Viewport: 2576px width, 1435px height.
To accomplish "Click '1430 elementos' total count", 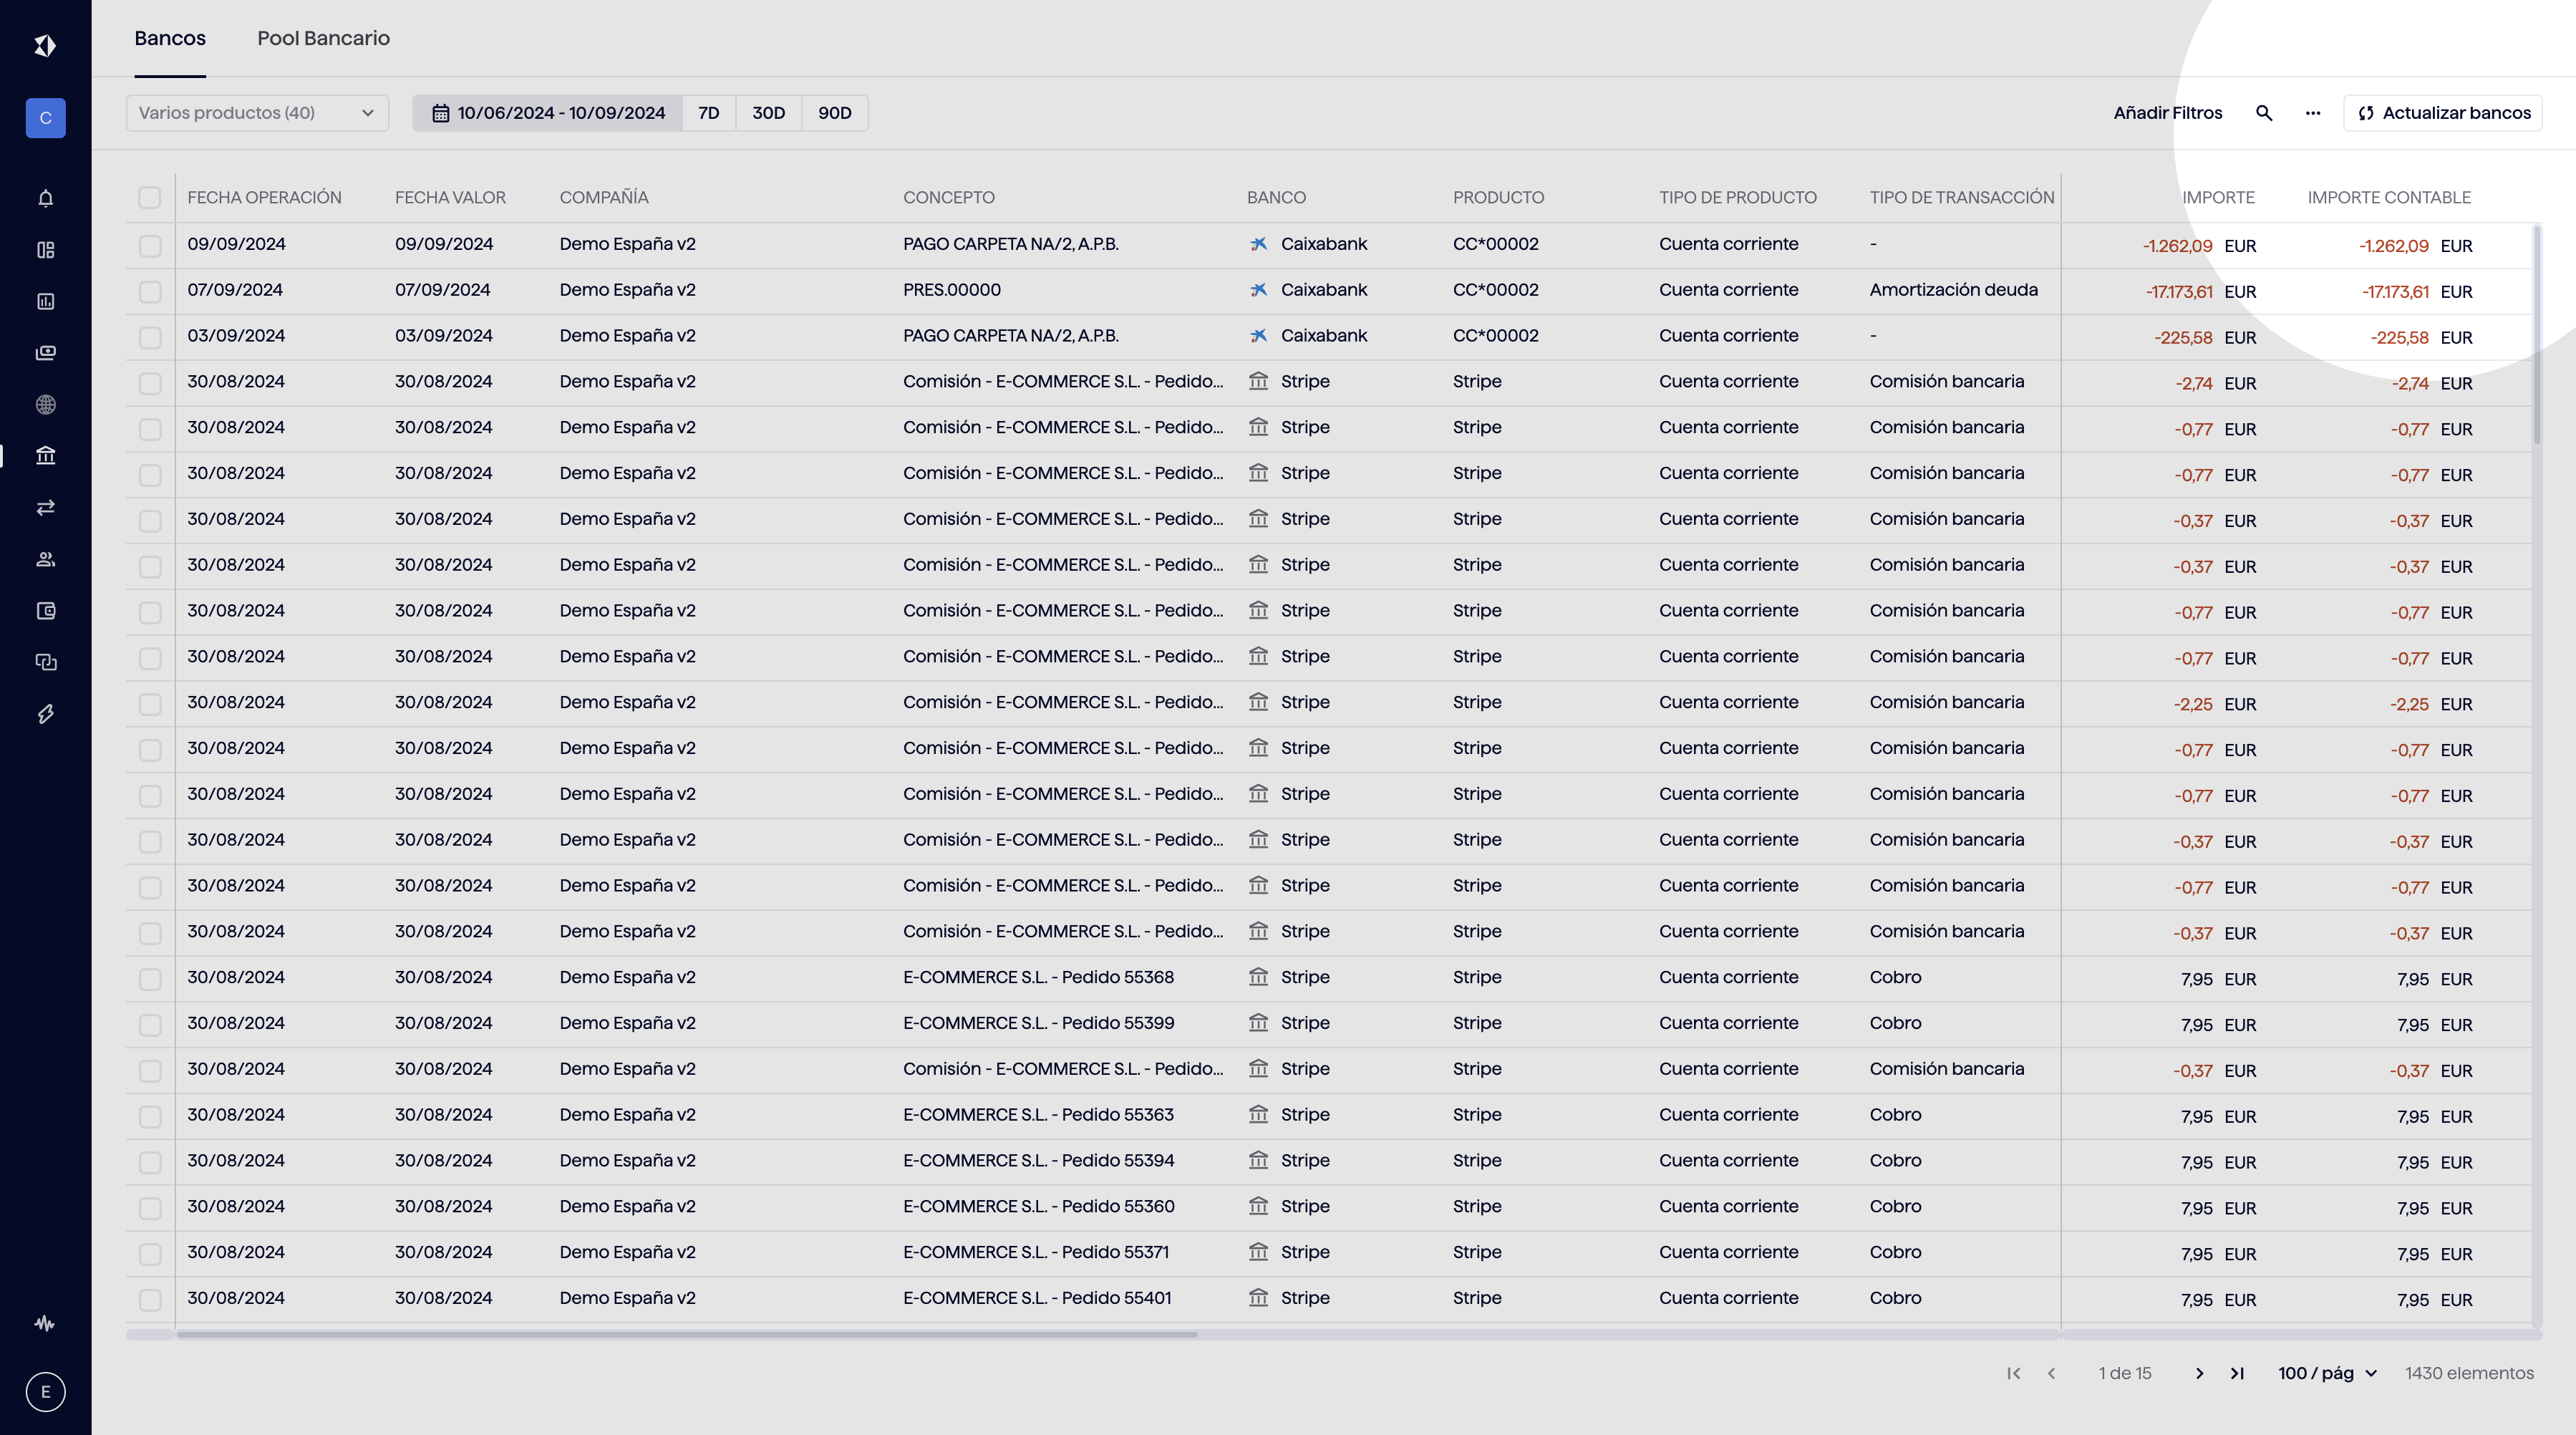I will click(x=2469, y=1374).
